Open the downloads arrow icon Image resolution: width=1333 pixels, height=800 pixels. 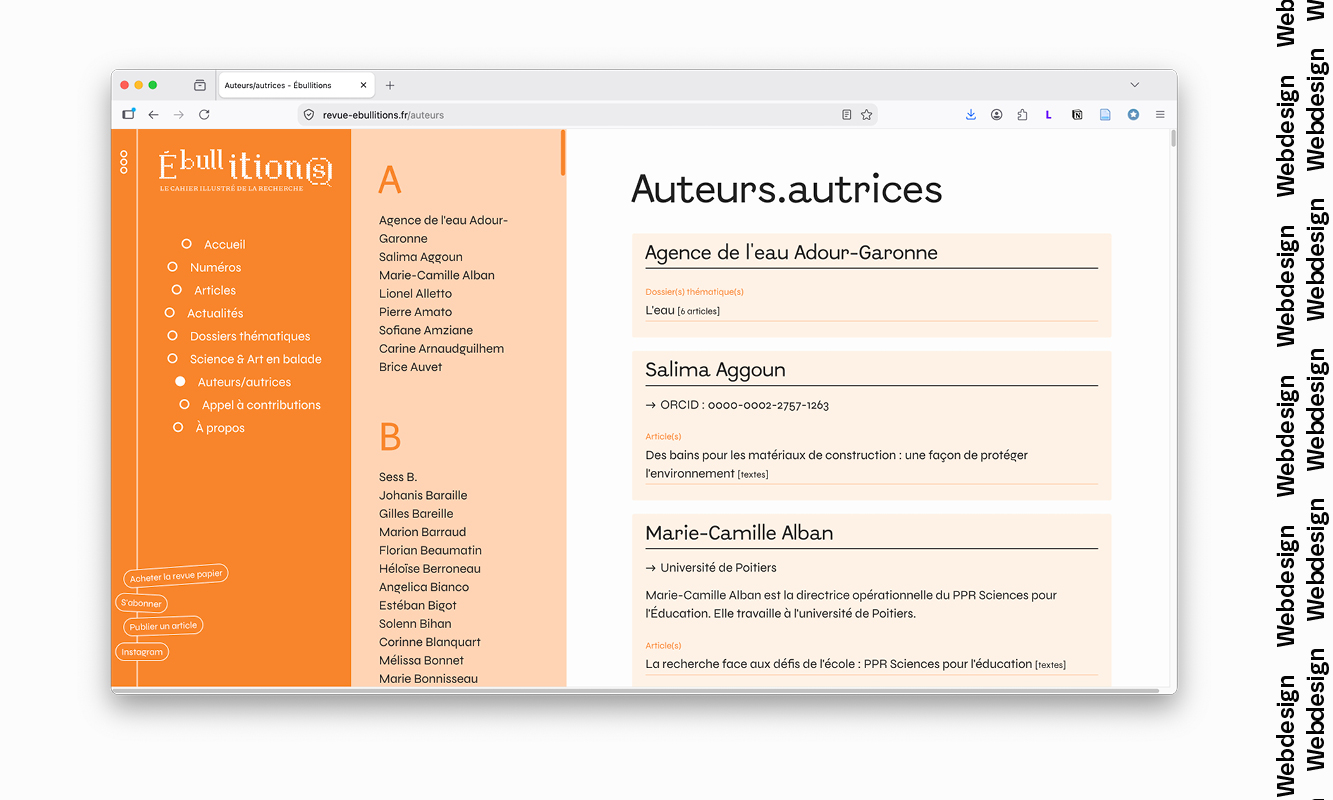pyautogui.click(x=970, y=115)
